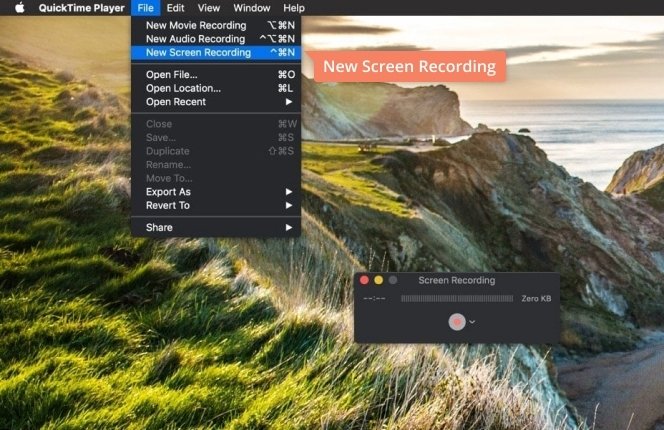Start recording with the red record button

tap(457, 322)
